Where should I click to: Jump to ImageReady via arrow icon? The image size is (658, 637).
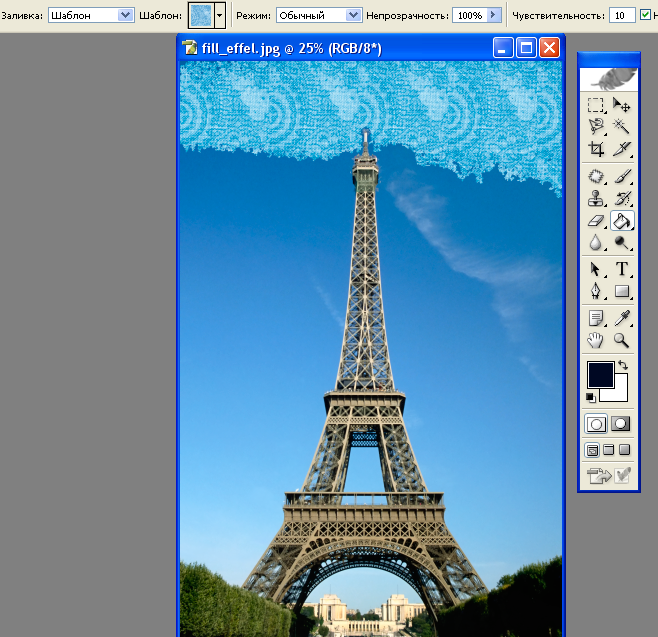click(x=599, y=476)
